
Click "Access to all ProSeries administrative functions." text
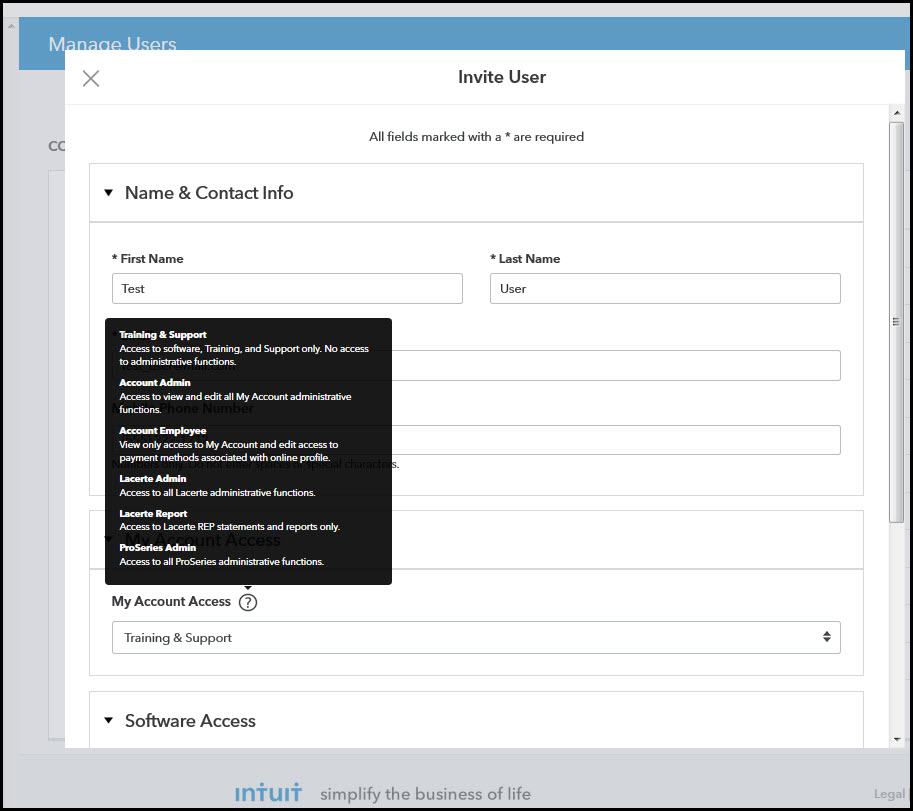(x=222, y=562)
